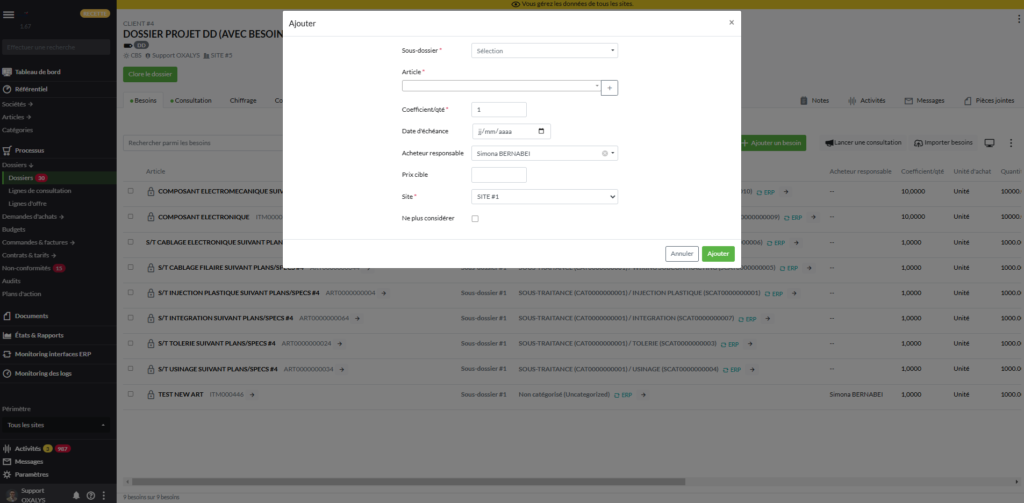Click the hamburger menu icon in the sidebar
This screenshot has width=1024, height=503.
(9, 14)
